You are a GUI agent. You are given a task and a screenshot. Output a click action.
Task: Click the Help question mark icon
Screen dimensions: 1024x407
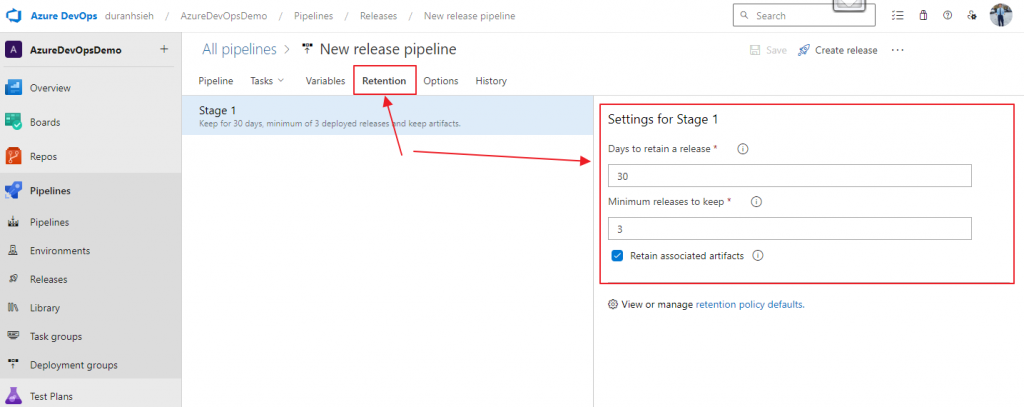point(947,15)
